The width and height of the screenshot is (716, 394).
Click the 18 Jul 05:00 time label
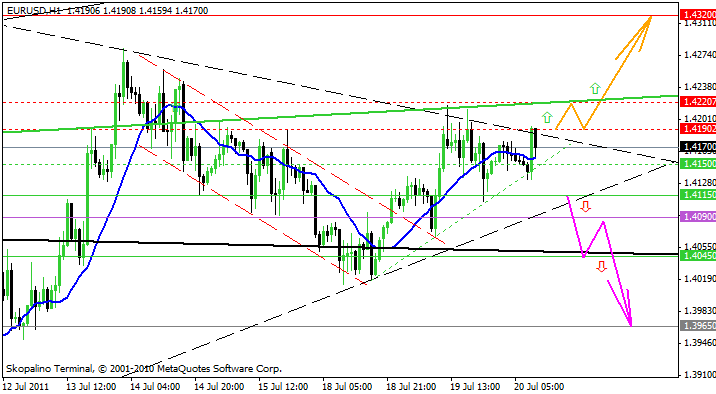(x=347, y=387)
